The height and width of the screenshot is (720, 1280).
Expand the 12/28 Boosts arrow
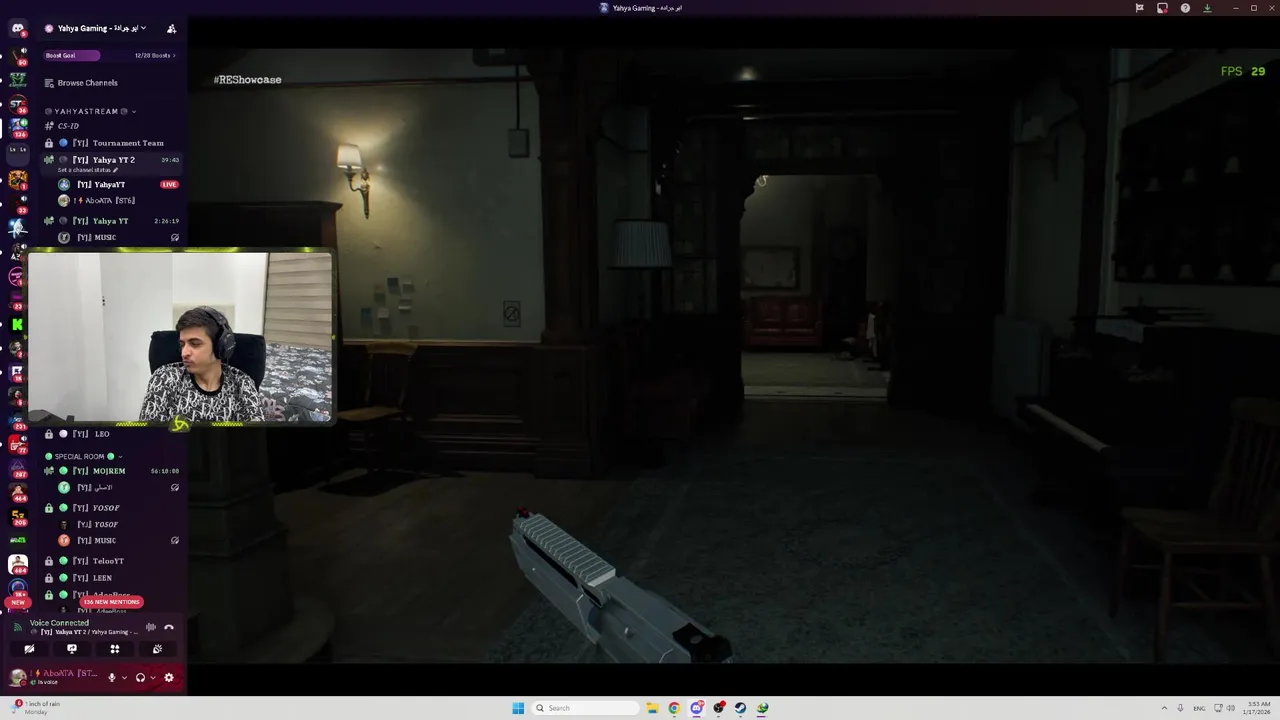coord(174,56)
